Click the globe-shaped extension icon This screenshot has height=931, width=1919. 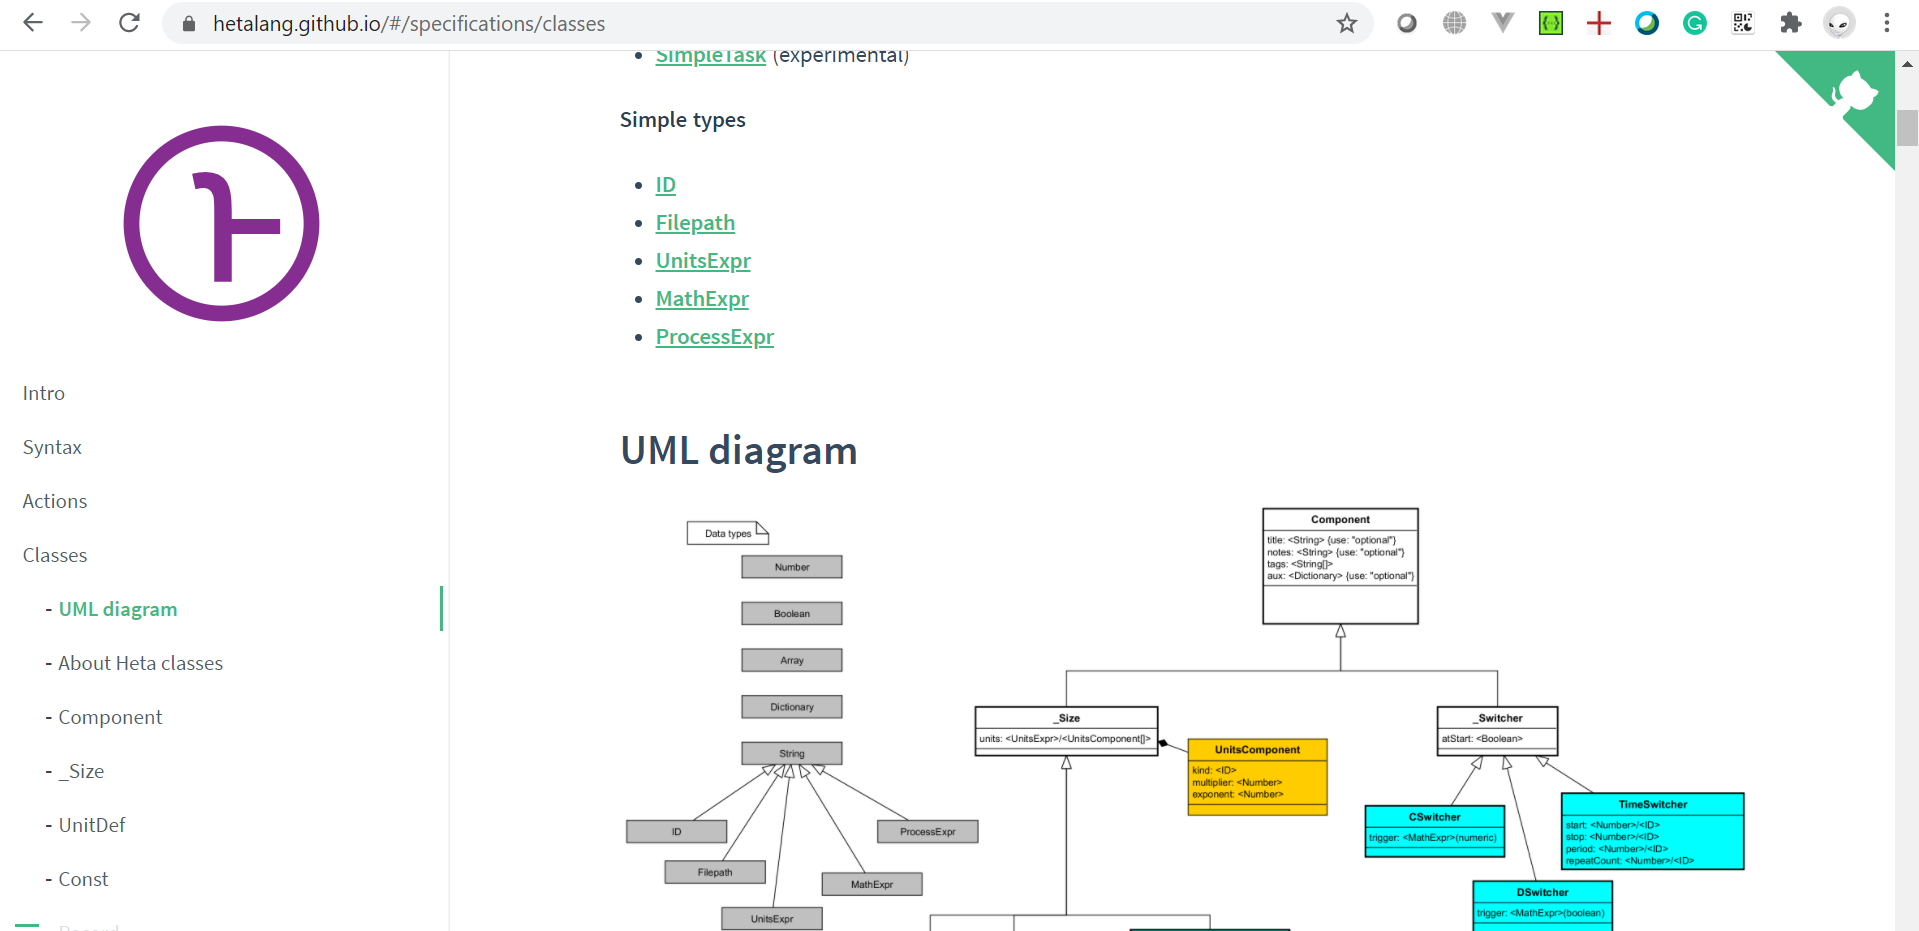tap(1454, 23)
